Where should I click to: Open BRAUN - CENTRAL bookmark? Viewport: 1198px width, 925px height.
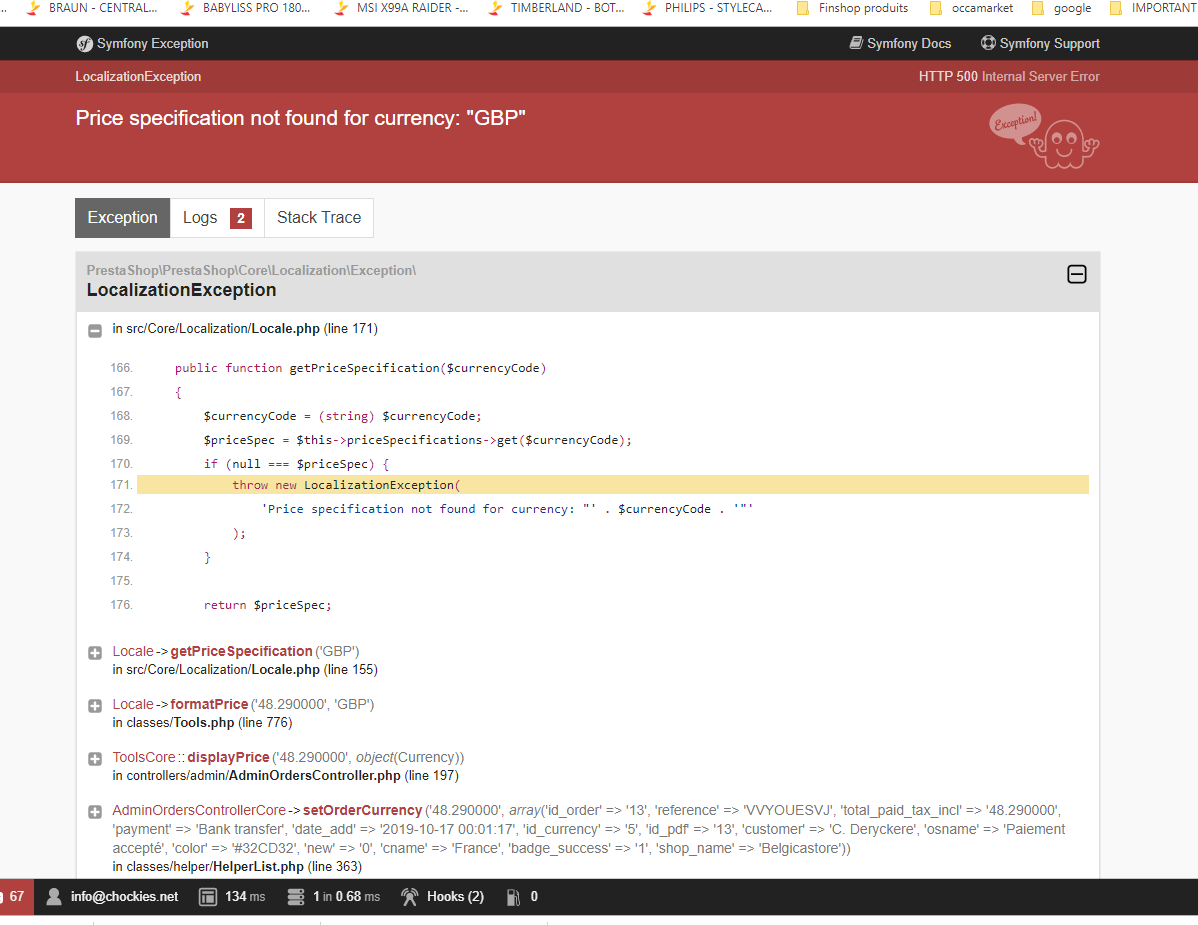(93, 8)
